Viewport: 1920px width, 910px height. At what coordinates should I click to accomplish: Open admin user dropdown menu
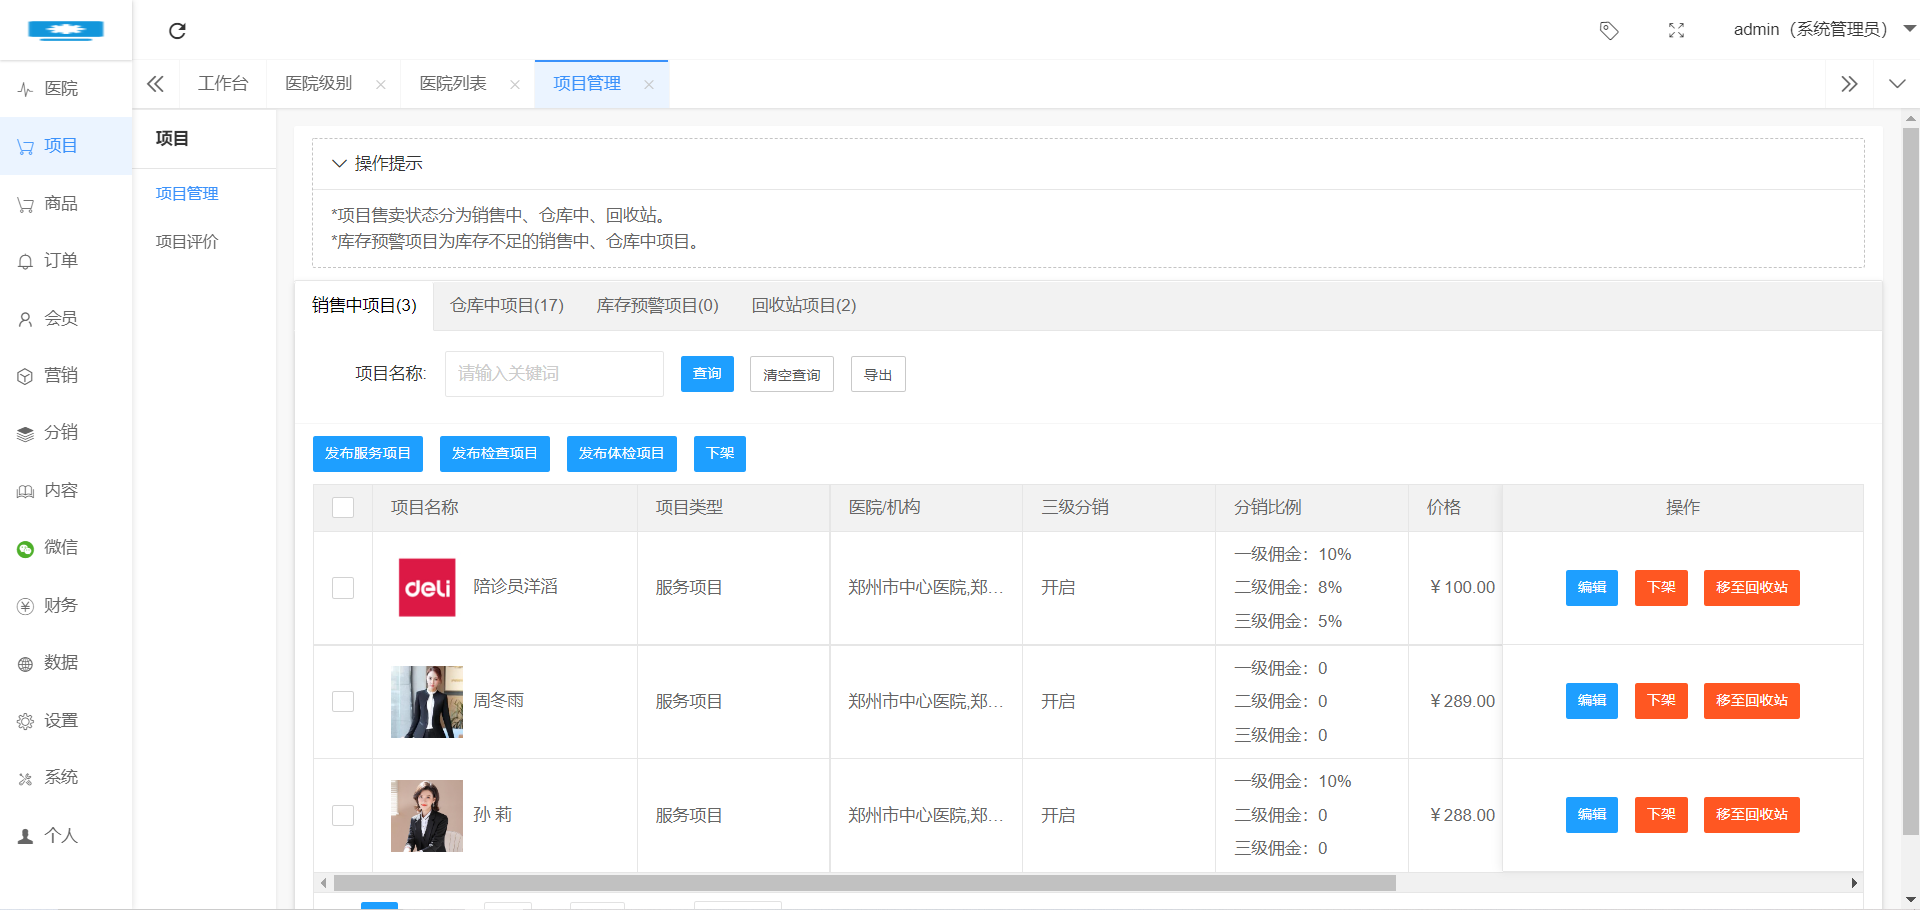coord(1824,29)
